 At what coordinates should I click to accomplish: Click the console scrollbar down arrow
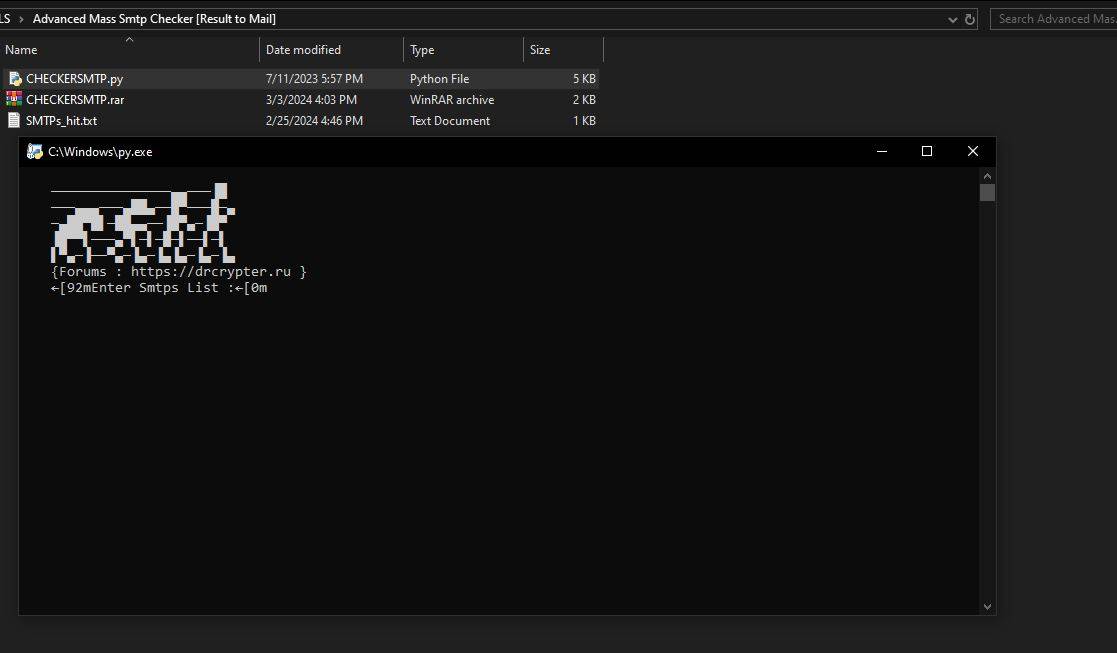point(987,607)
